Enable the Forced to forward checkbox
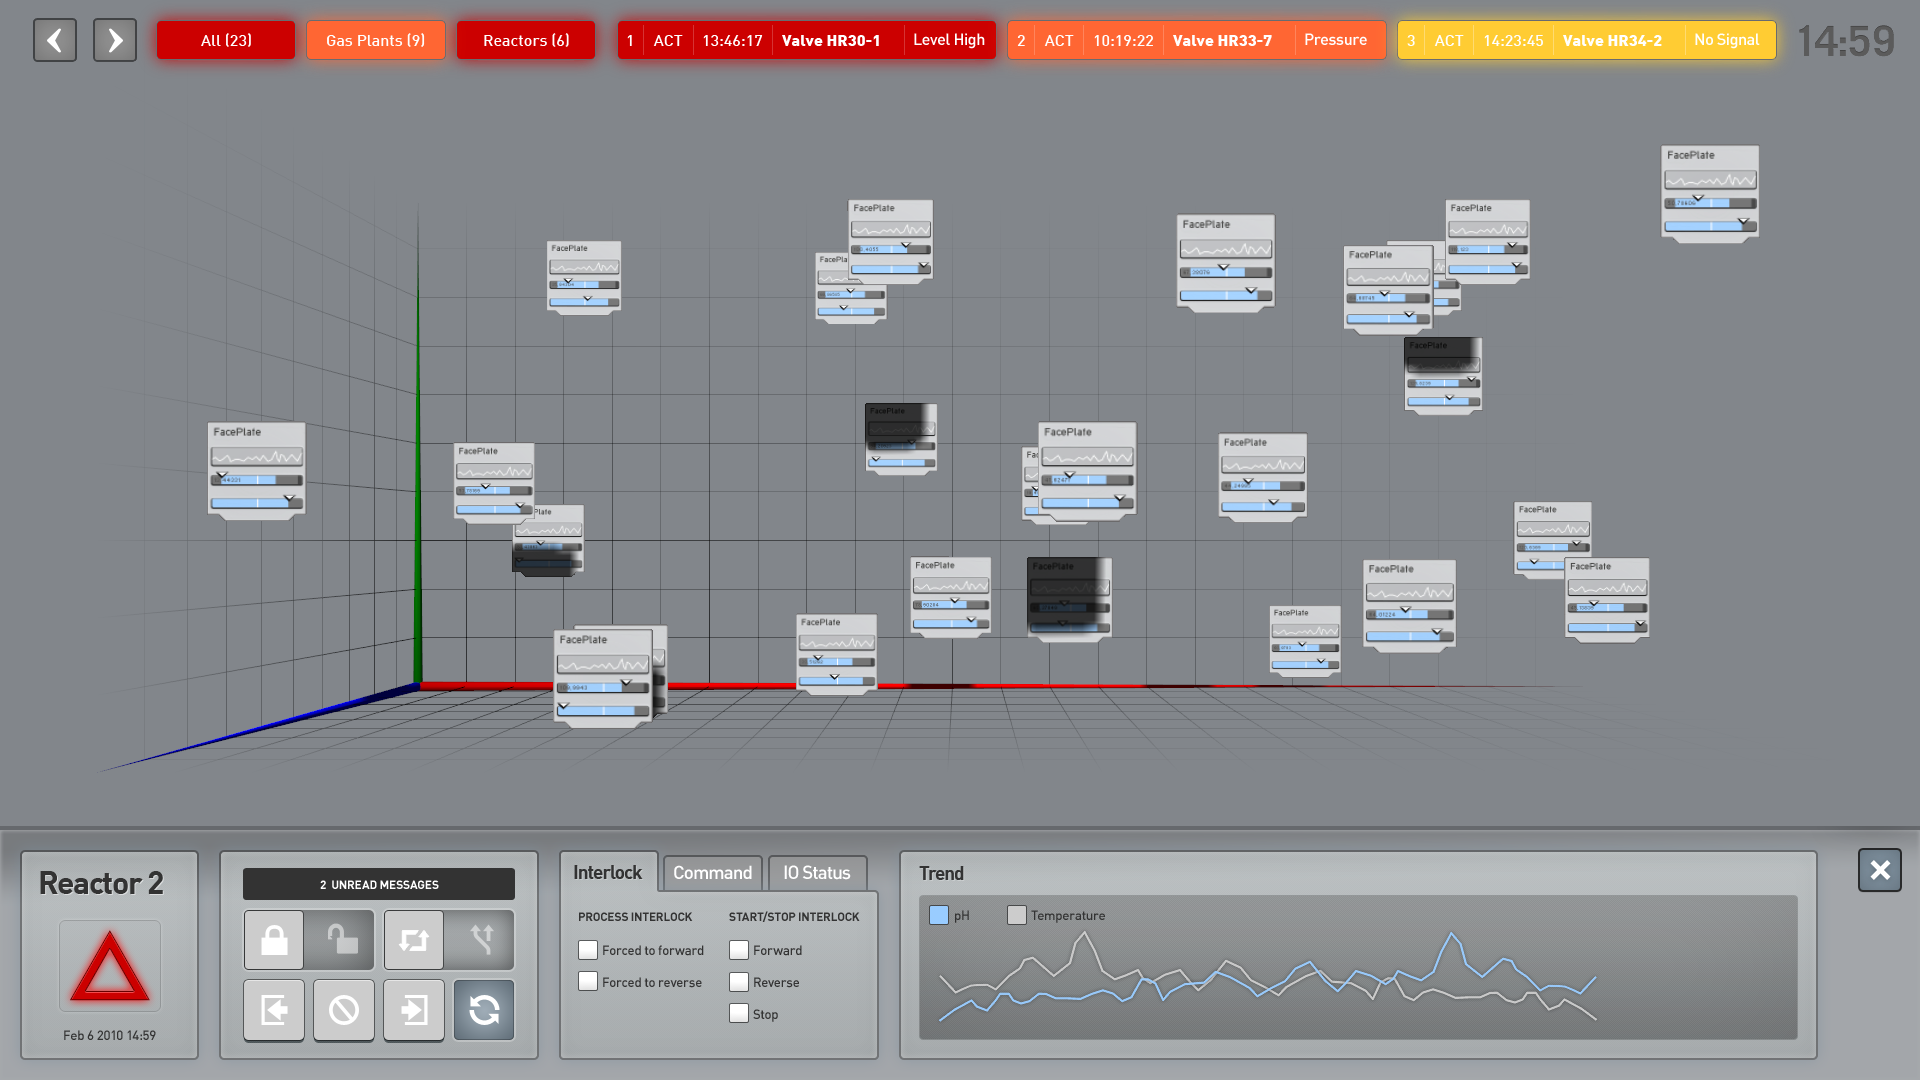This screenshot has height=1080, width=1920. point(588,950)
